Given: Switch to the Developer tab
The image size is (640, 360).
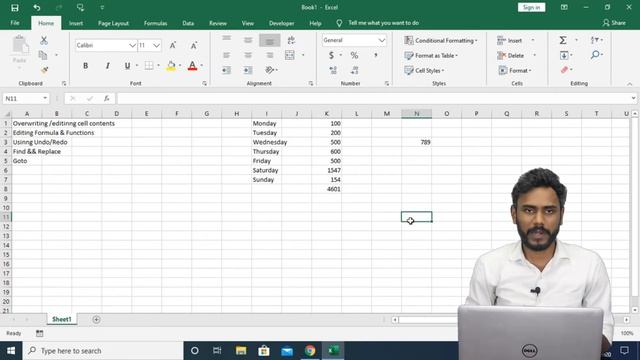Looking at the screenshot, I should (x=282, y=23).
